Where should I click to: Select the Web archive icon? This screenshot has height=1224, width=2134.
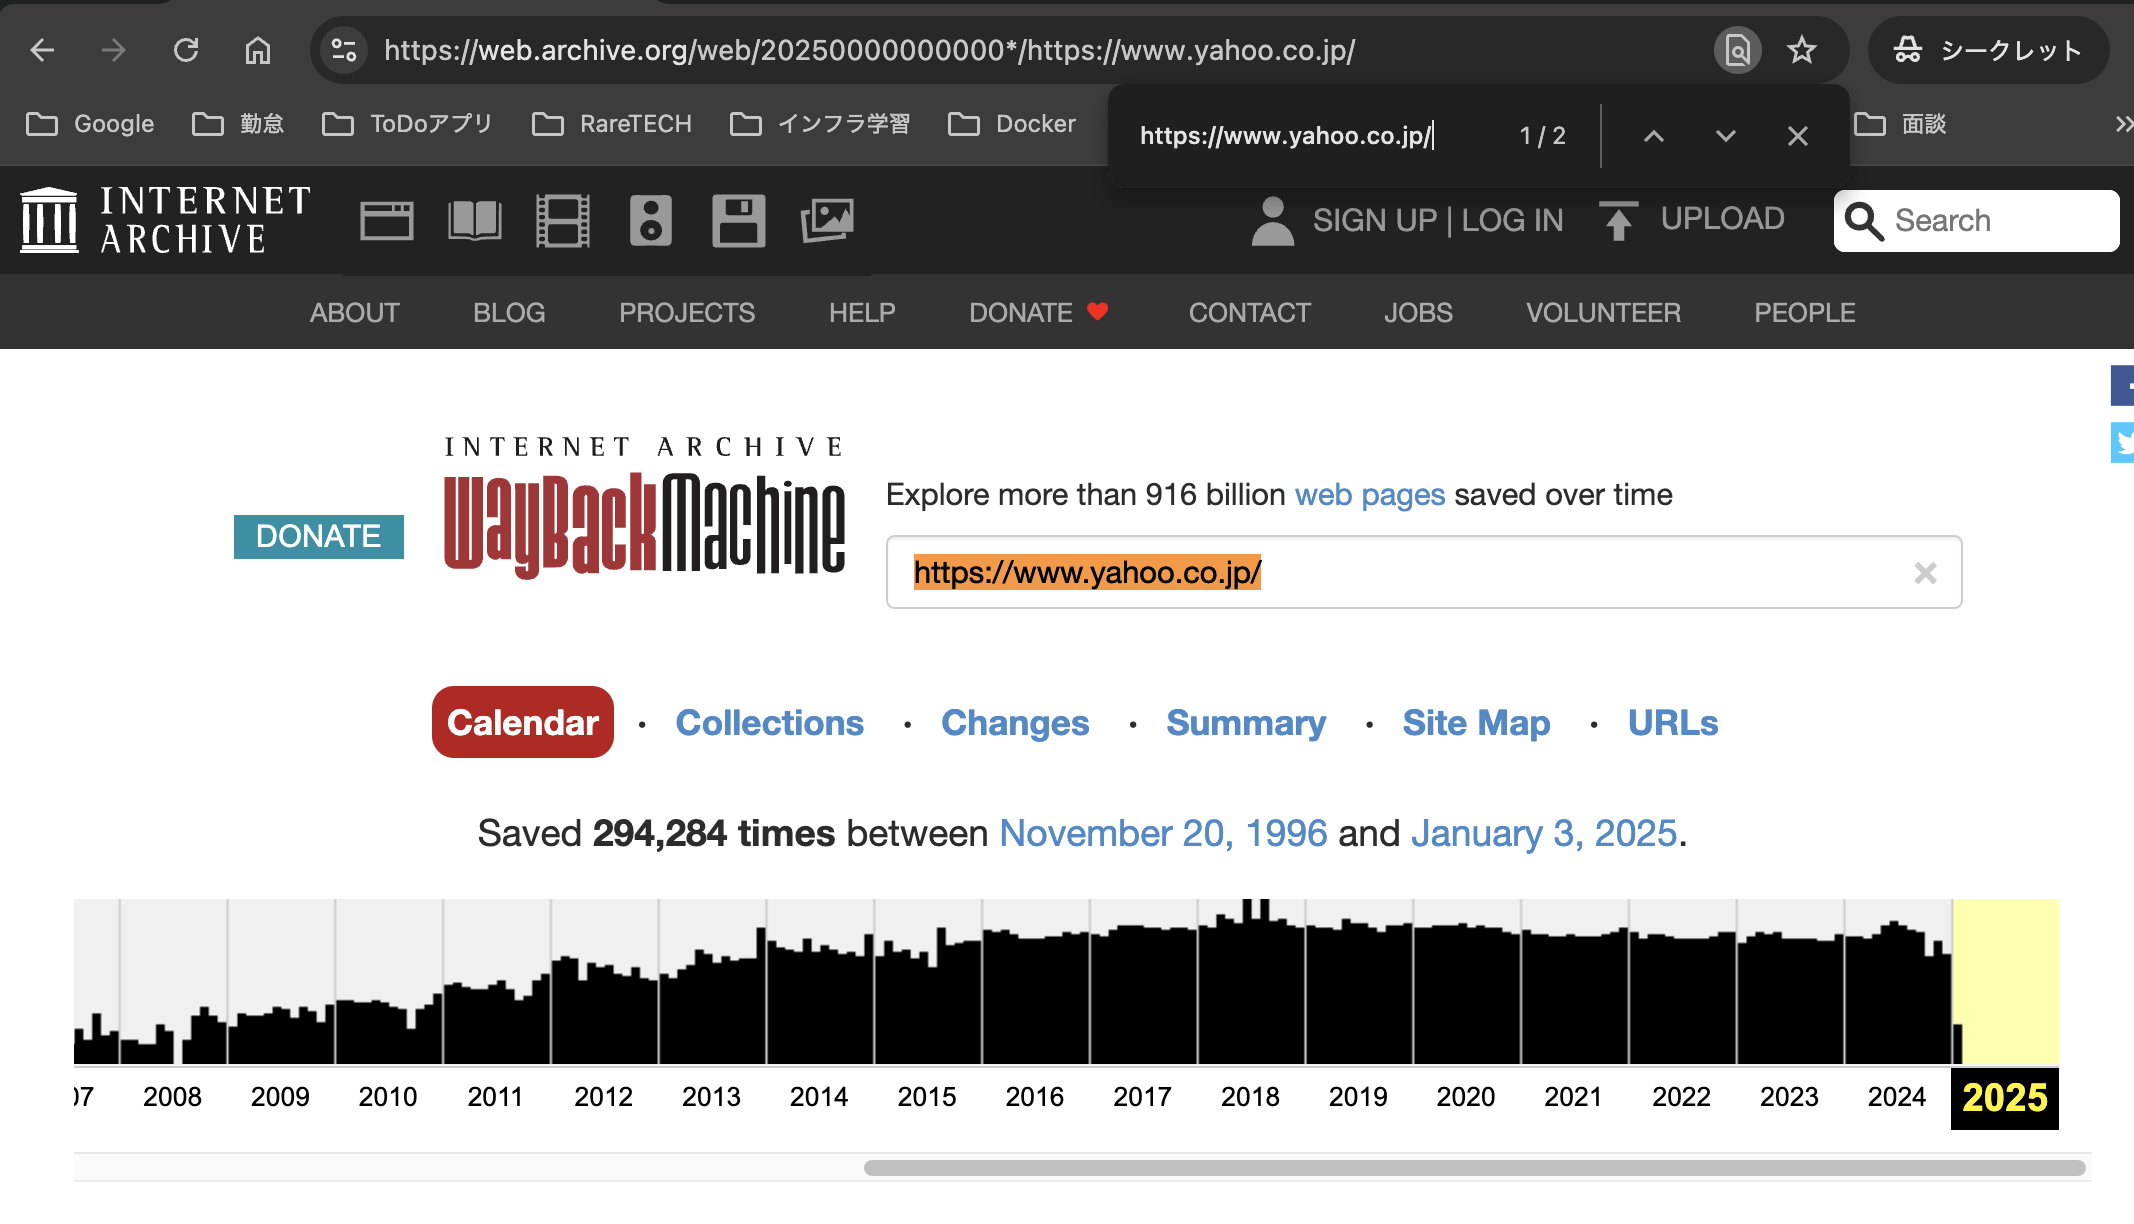coord(386,220)
